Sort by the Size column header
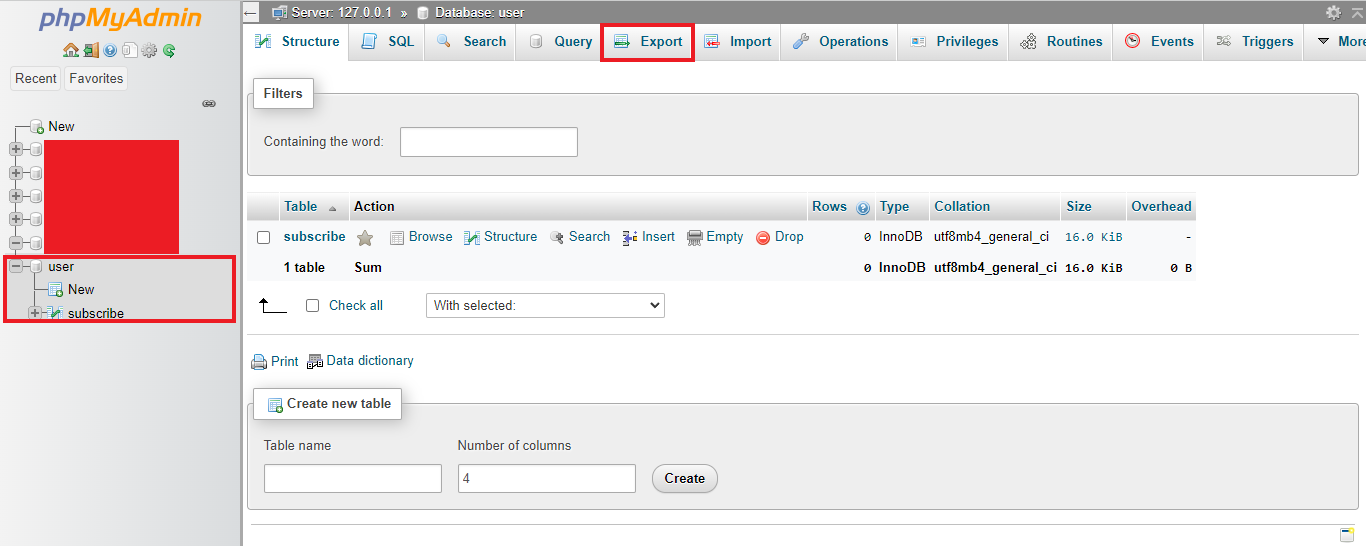The image size is (1366, 546). click(x=1079, y=207)
